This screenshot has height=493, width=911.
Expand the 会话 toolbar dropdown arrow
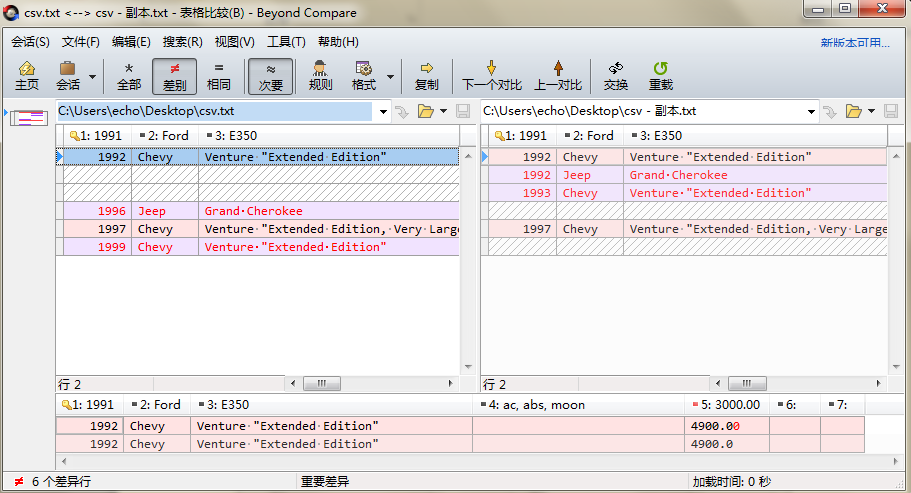click(93, 76)
